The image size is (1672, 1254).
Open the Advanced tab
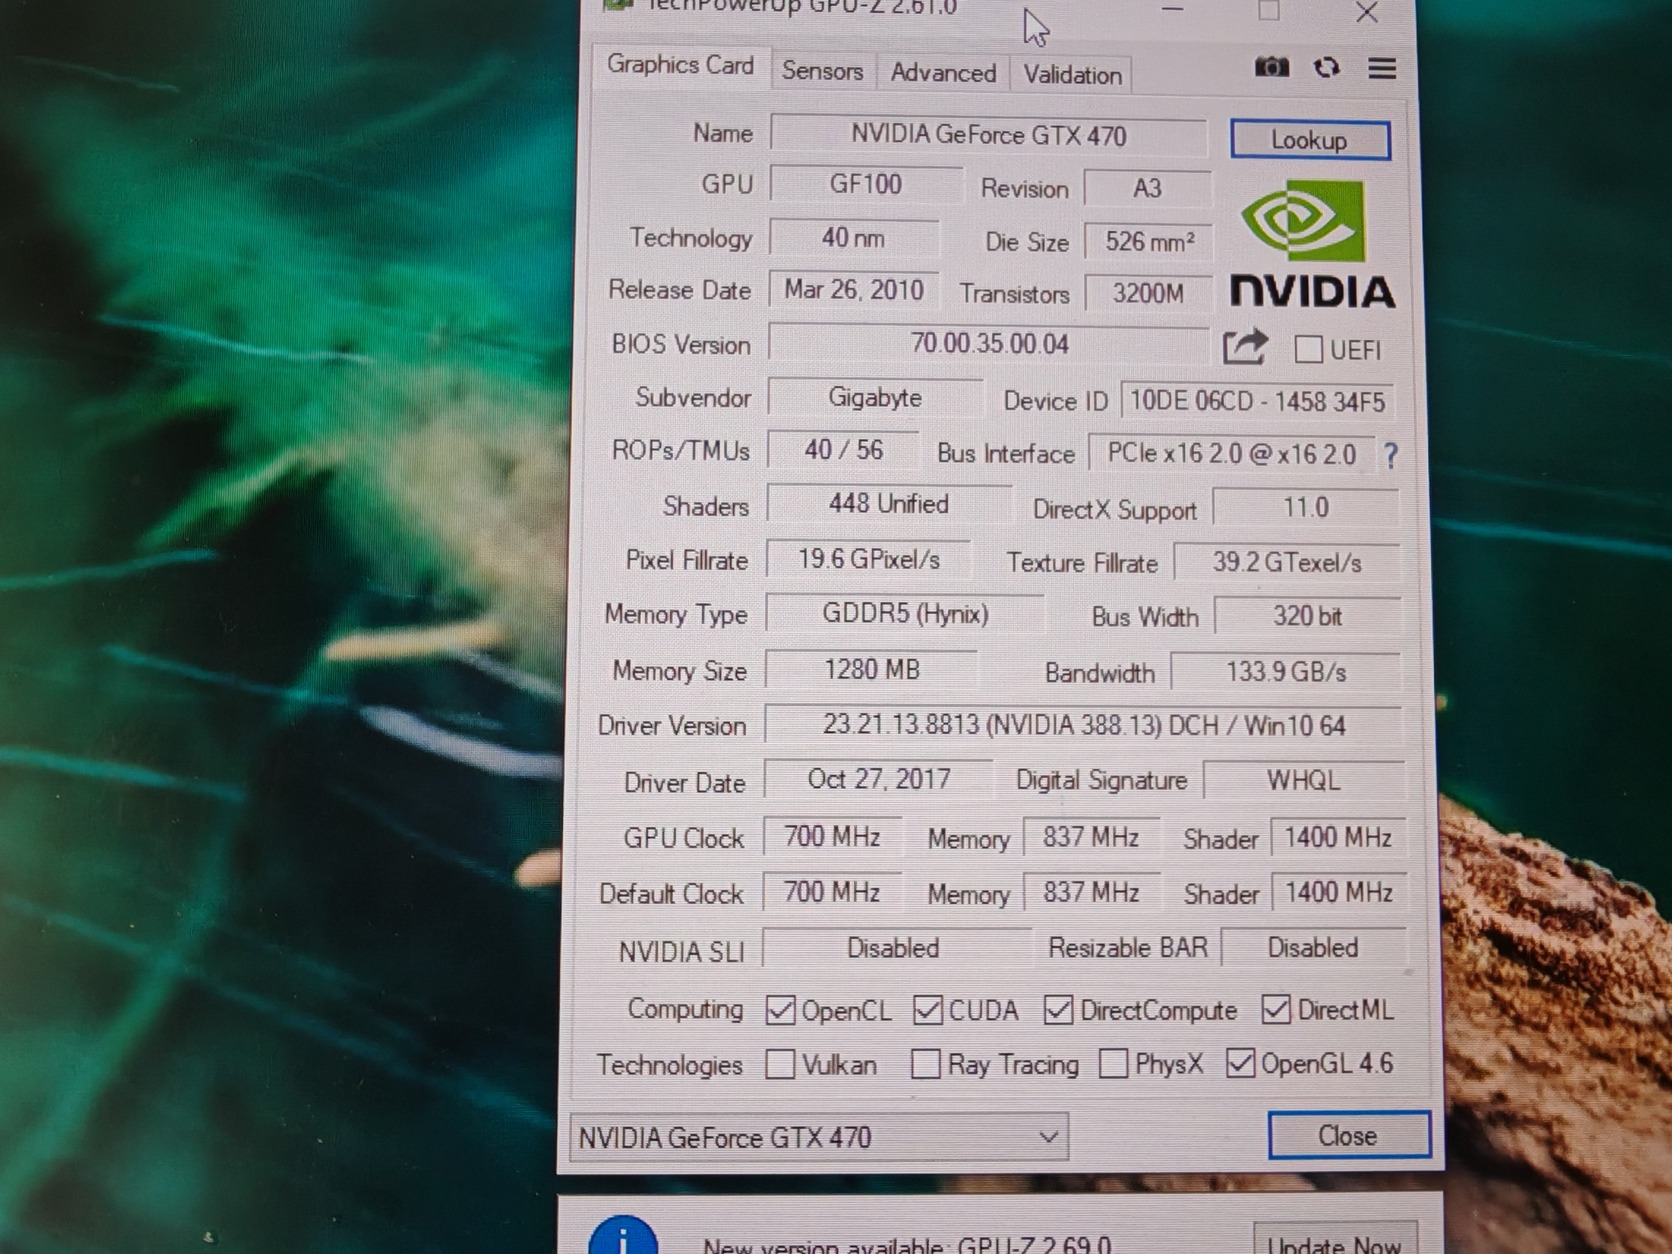click(x=943, y=73)
